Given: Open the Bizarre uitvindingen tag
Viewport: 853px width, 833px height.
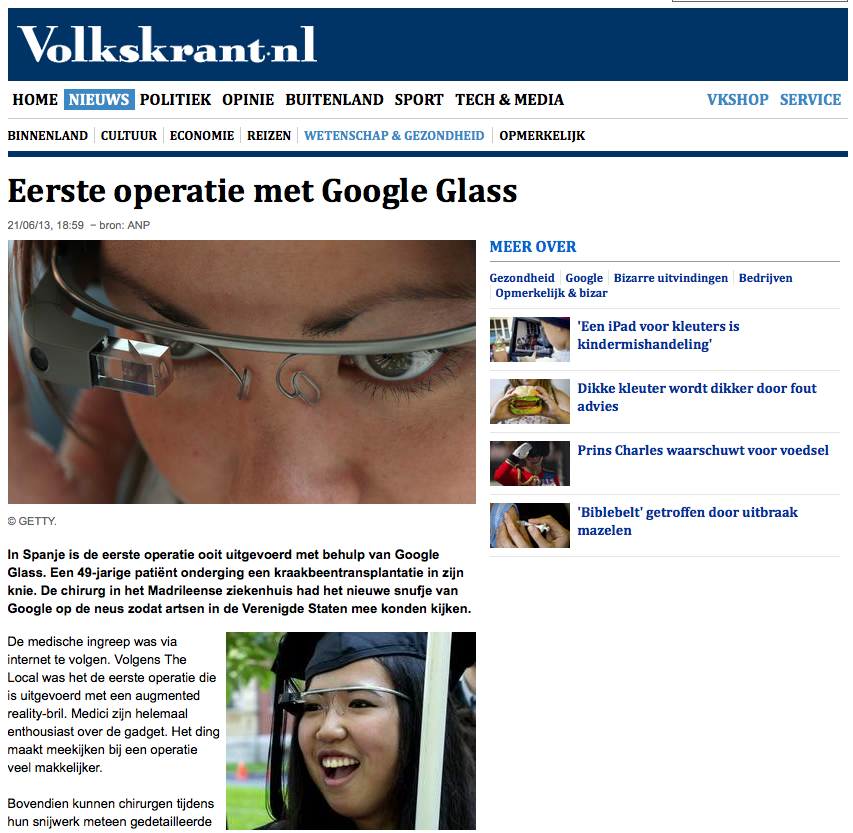Looking at the screenshot, I should [x=671, y=278].
